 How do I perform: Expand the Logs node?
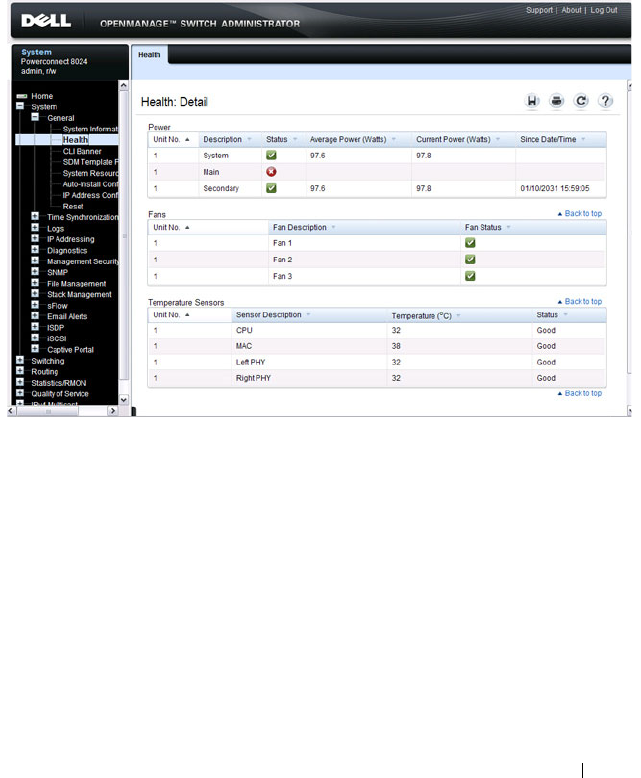point(35,227)
